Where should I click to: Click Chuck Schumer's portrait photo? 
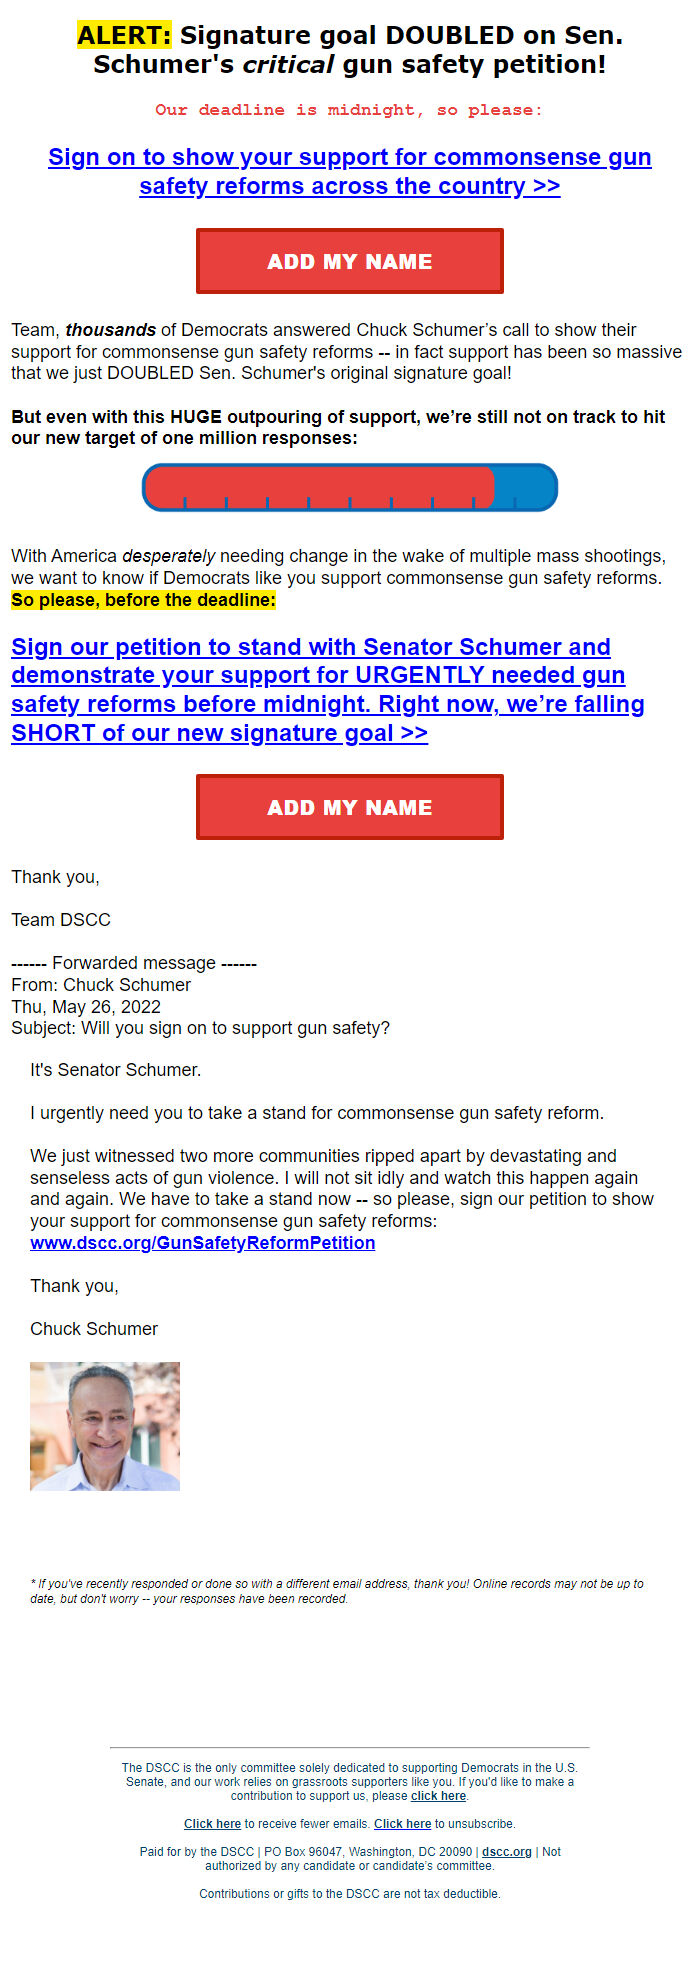point(105,1426)
